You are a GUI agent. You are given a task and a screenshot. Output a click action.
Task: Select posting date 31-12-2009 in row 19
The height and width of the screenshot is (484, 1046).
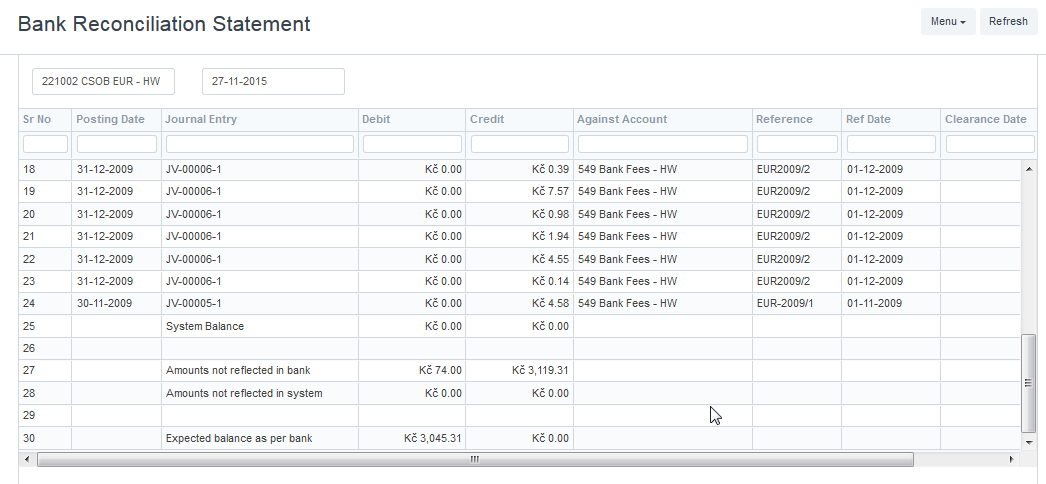pyautogui.click(x=105, y=191)
